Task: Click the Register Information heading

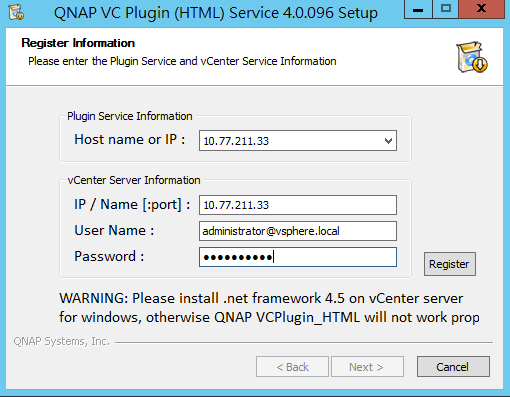Action: [x=78, y=43]
